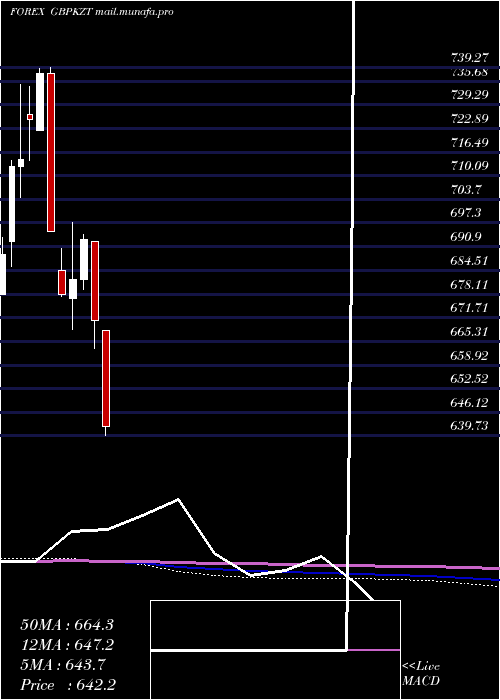Click the tallest red candlestick near 735

(51, 152)
